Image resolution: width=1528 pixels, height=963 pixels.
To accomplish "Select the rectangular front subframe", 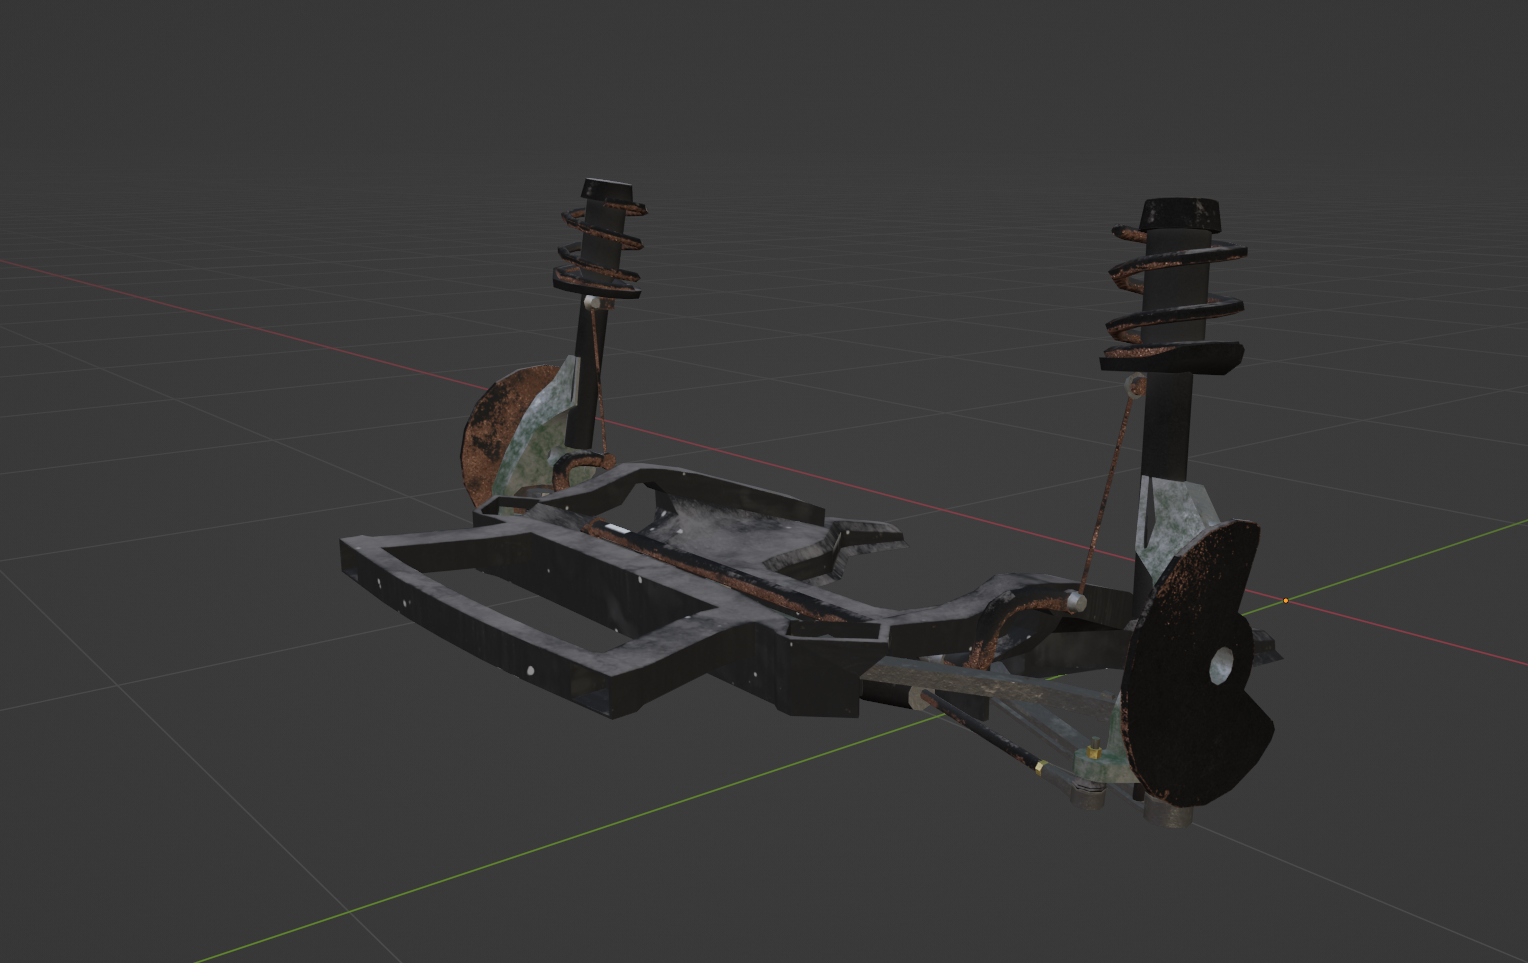I will pos(535,615).
